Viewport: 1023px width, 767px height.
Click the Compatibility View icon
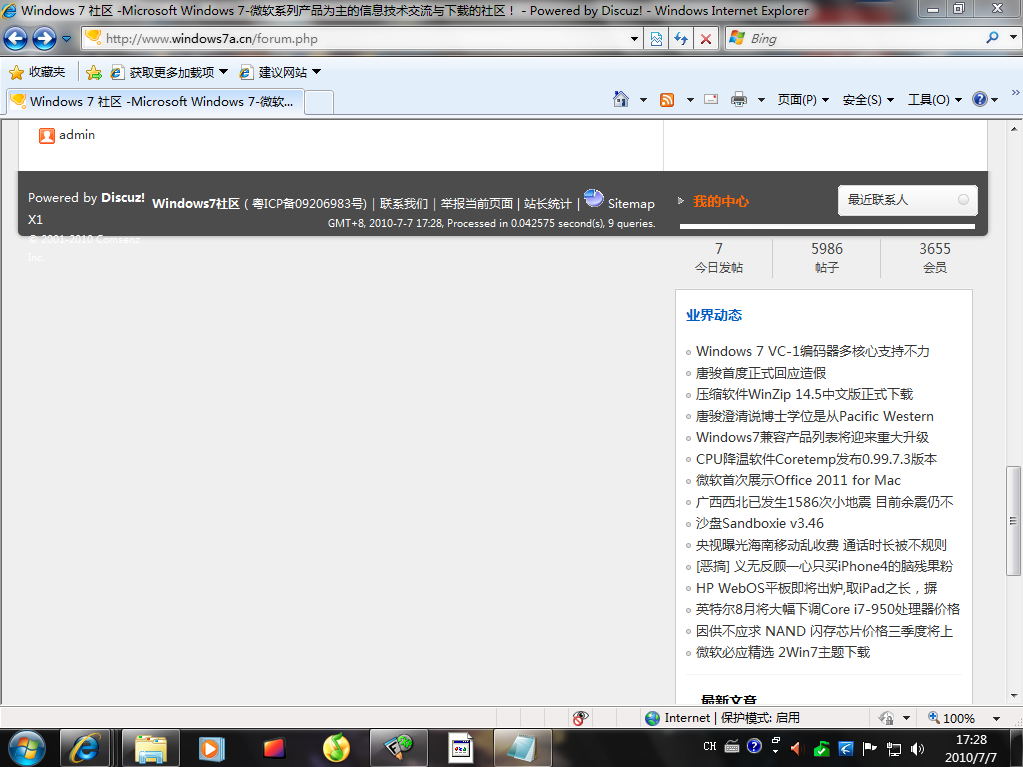click(x=656, y=38)
